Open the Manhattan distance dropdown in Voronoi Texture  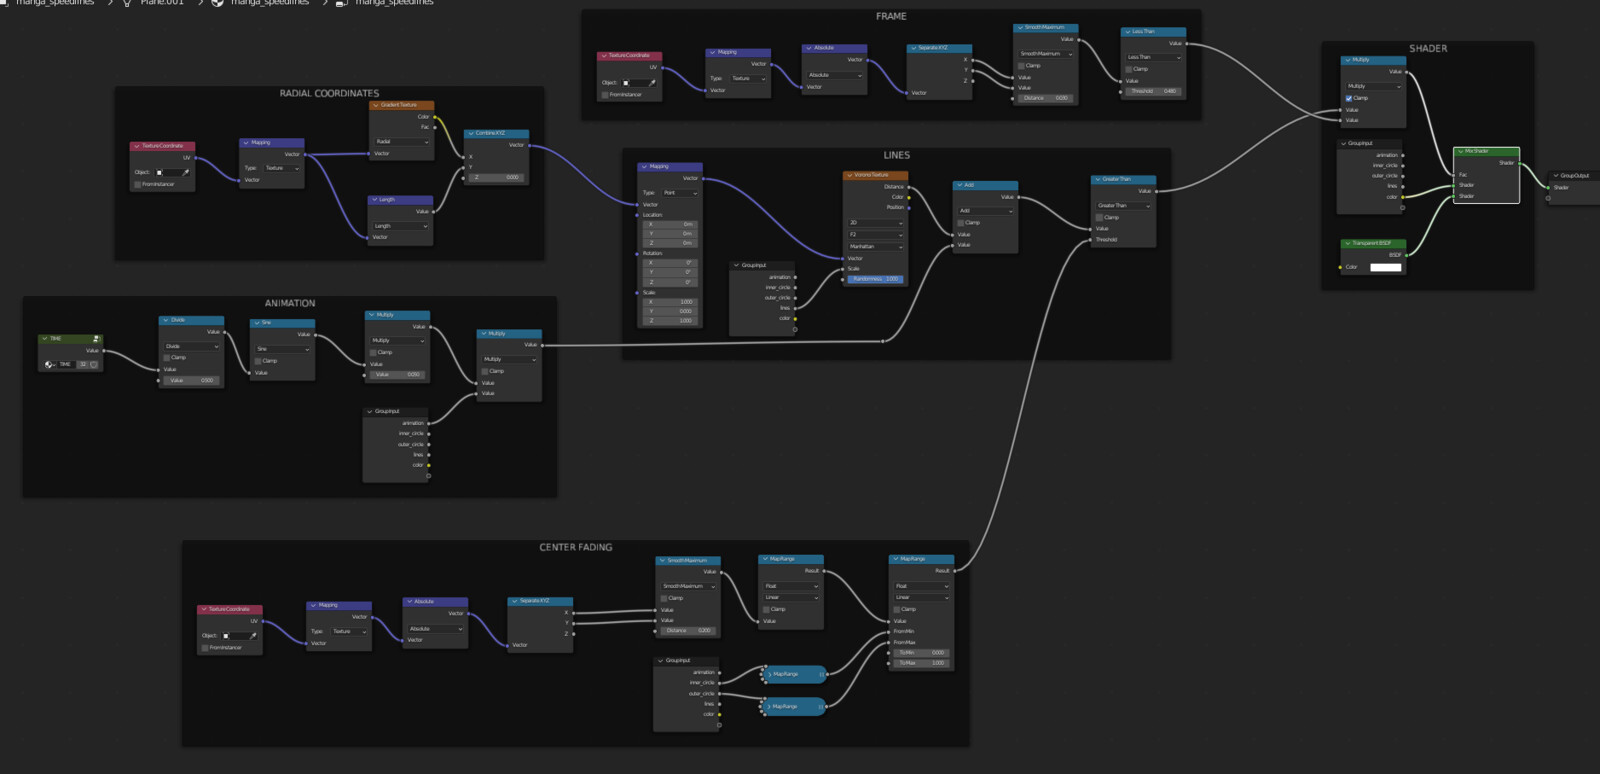(876, 246)
